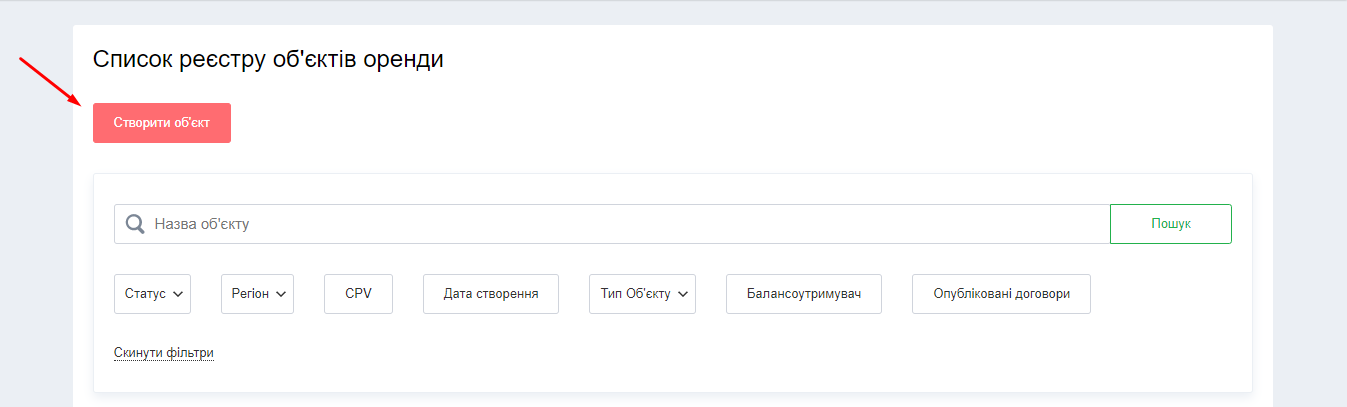Click the 'Список реєстру об'єктів оренди' heading
This screenshot has height=407, width=1347.
click(268, 60)
